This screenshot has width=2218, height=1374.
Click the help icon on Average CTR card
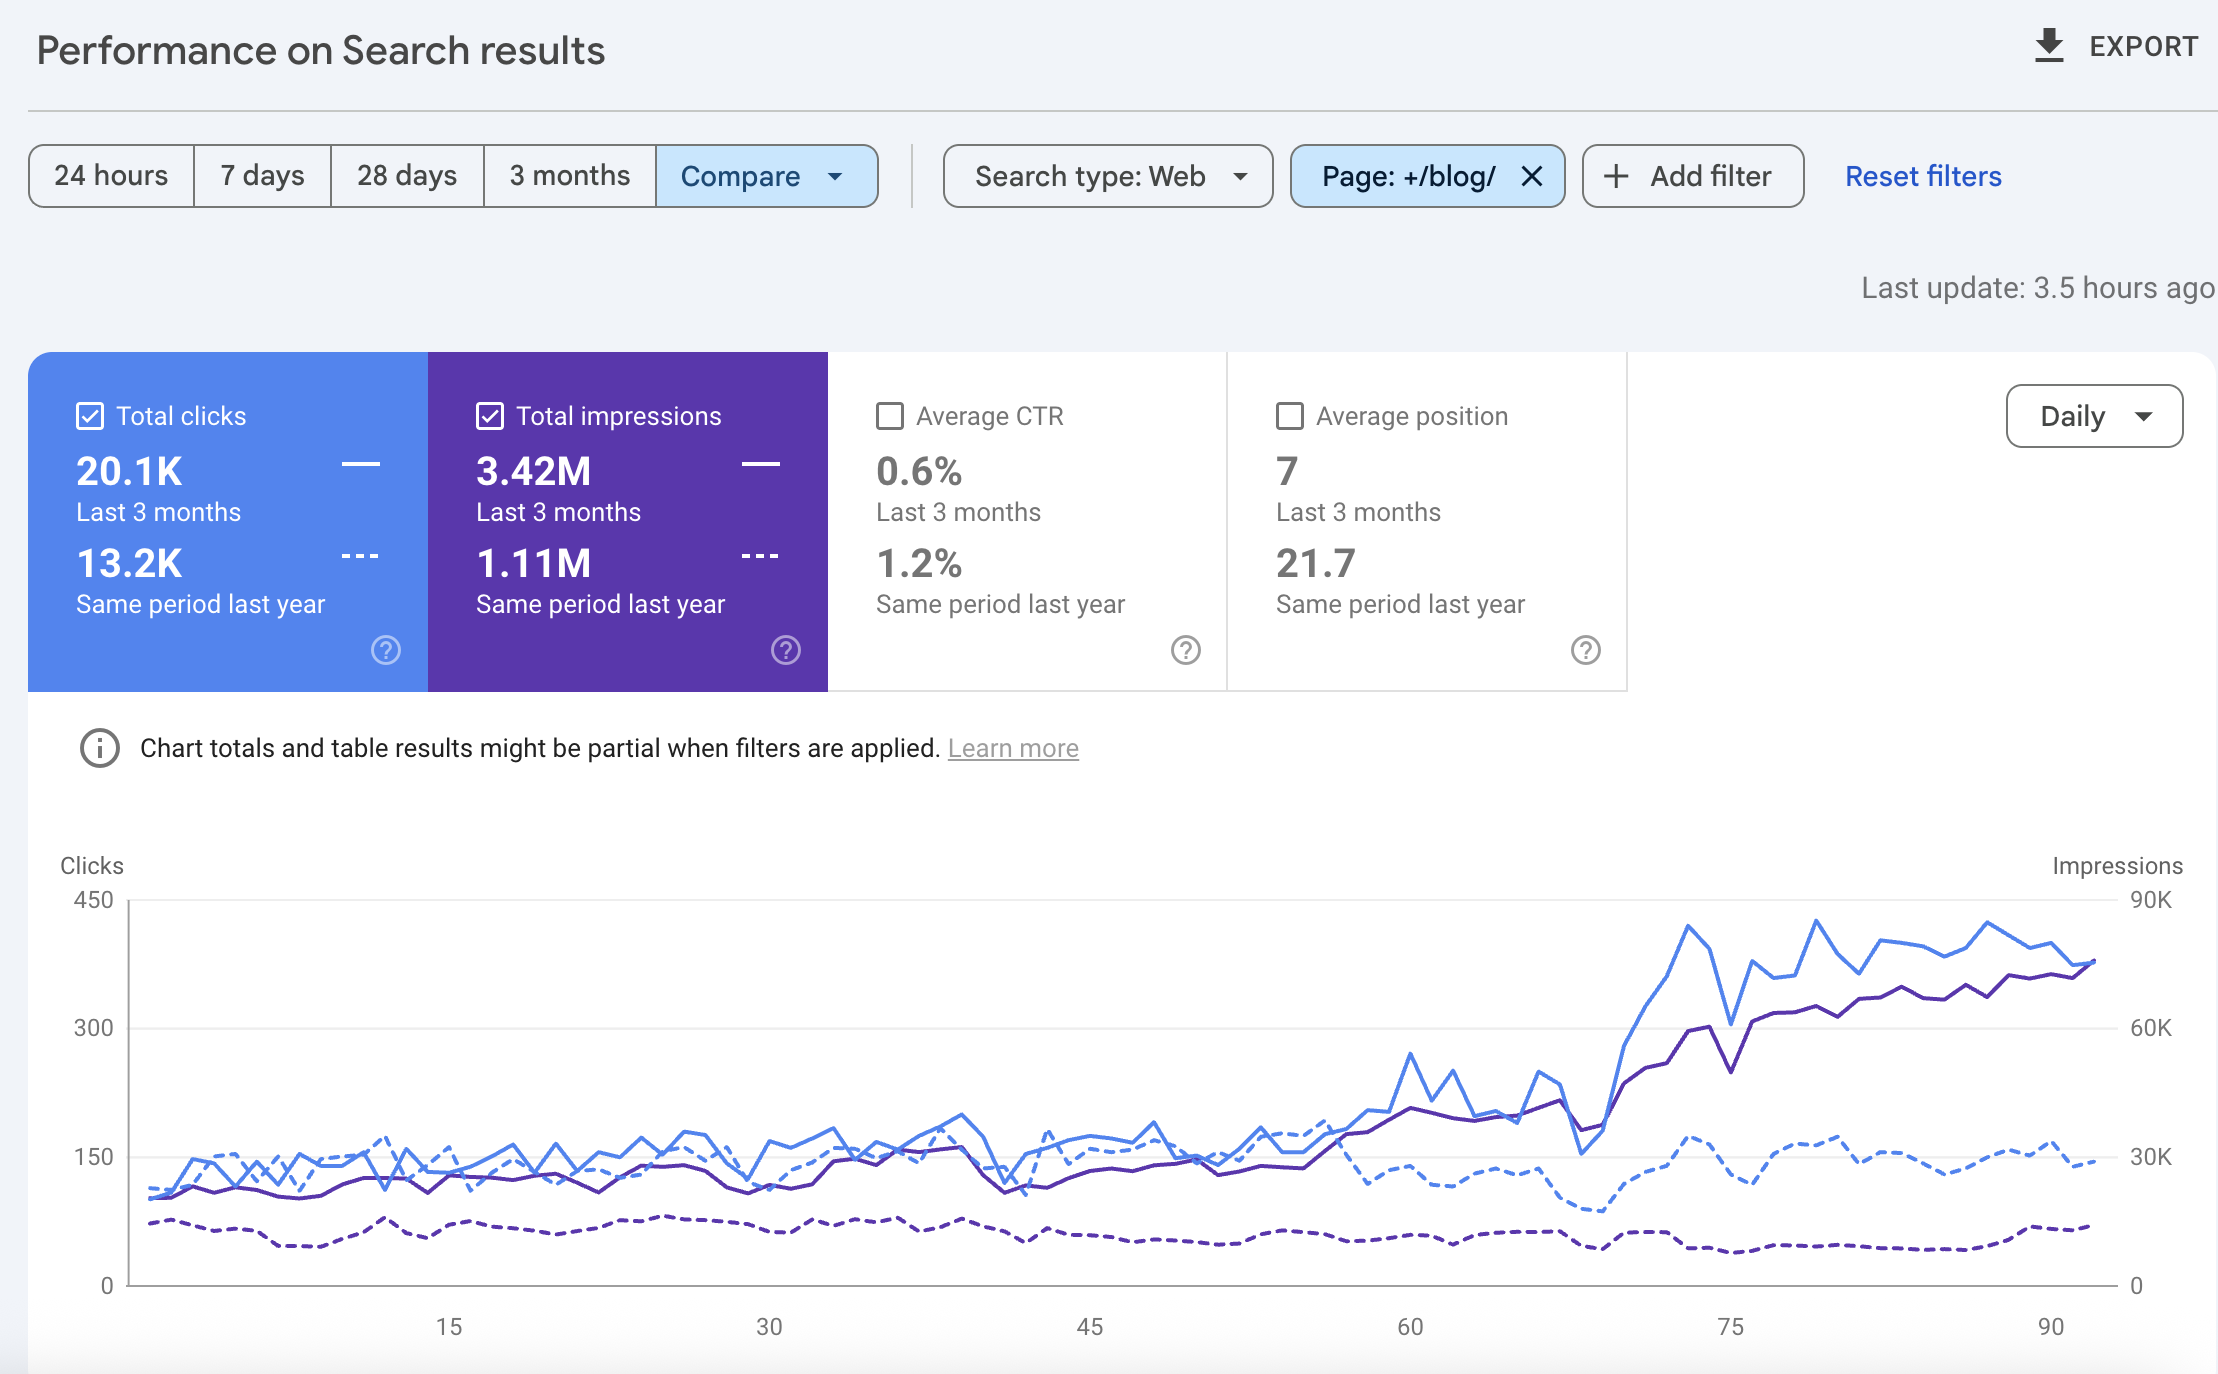(x=1185, y=650)
